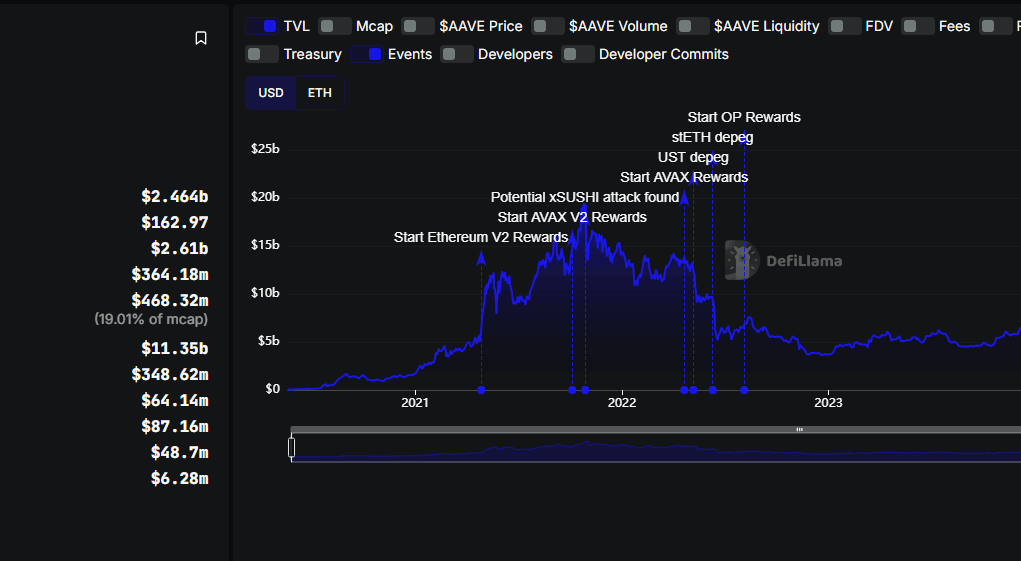Click the $25b y-axis label

coord(265,149)
